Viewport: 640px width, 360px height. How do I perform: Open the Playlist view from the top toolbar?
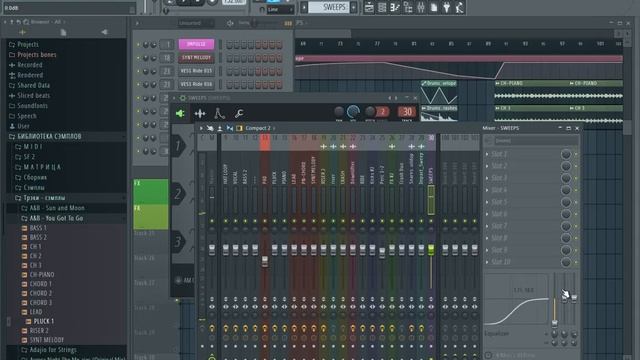pyautogui.click(x=369, y=7)
